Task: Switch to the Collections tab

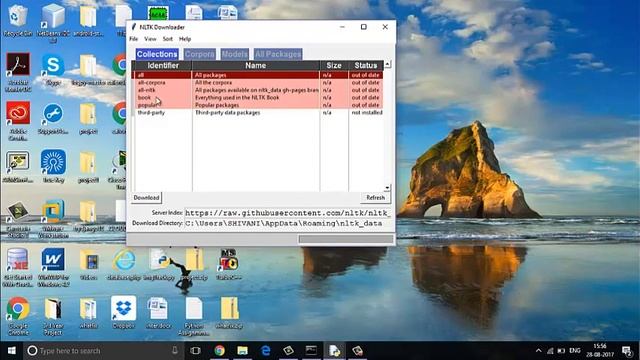Action: click(x=157, y=54)
